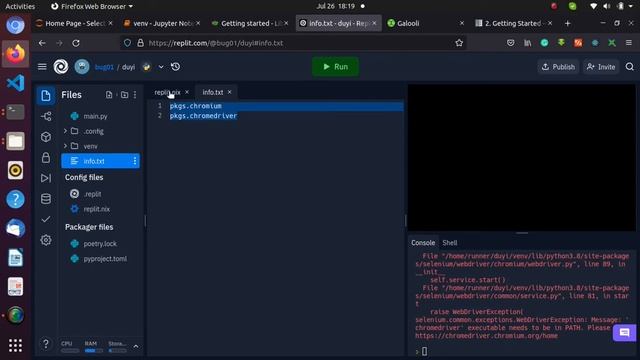Switch to the Shell tab
Viewport: 640px width, 360px height.
point(450,242)
